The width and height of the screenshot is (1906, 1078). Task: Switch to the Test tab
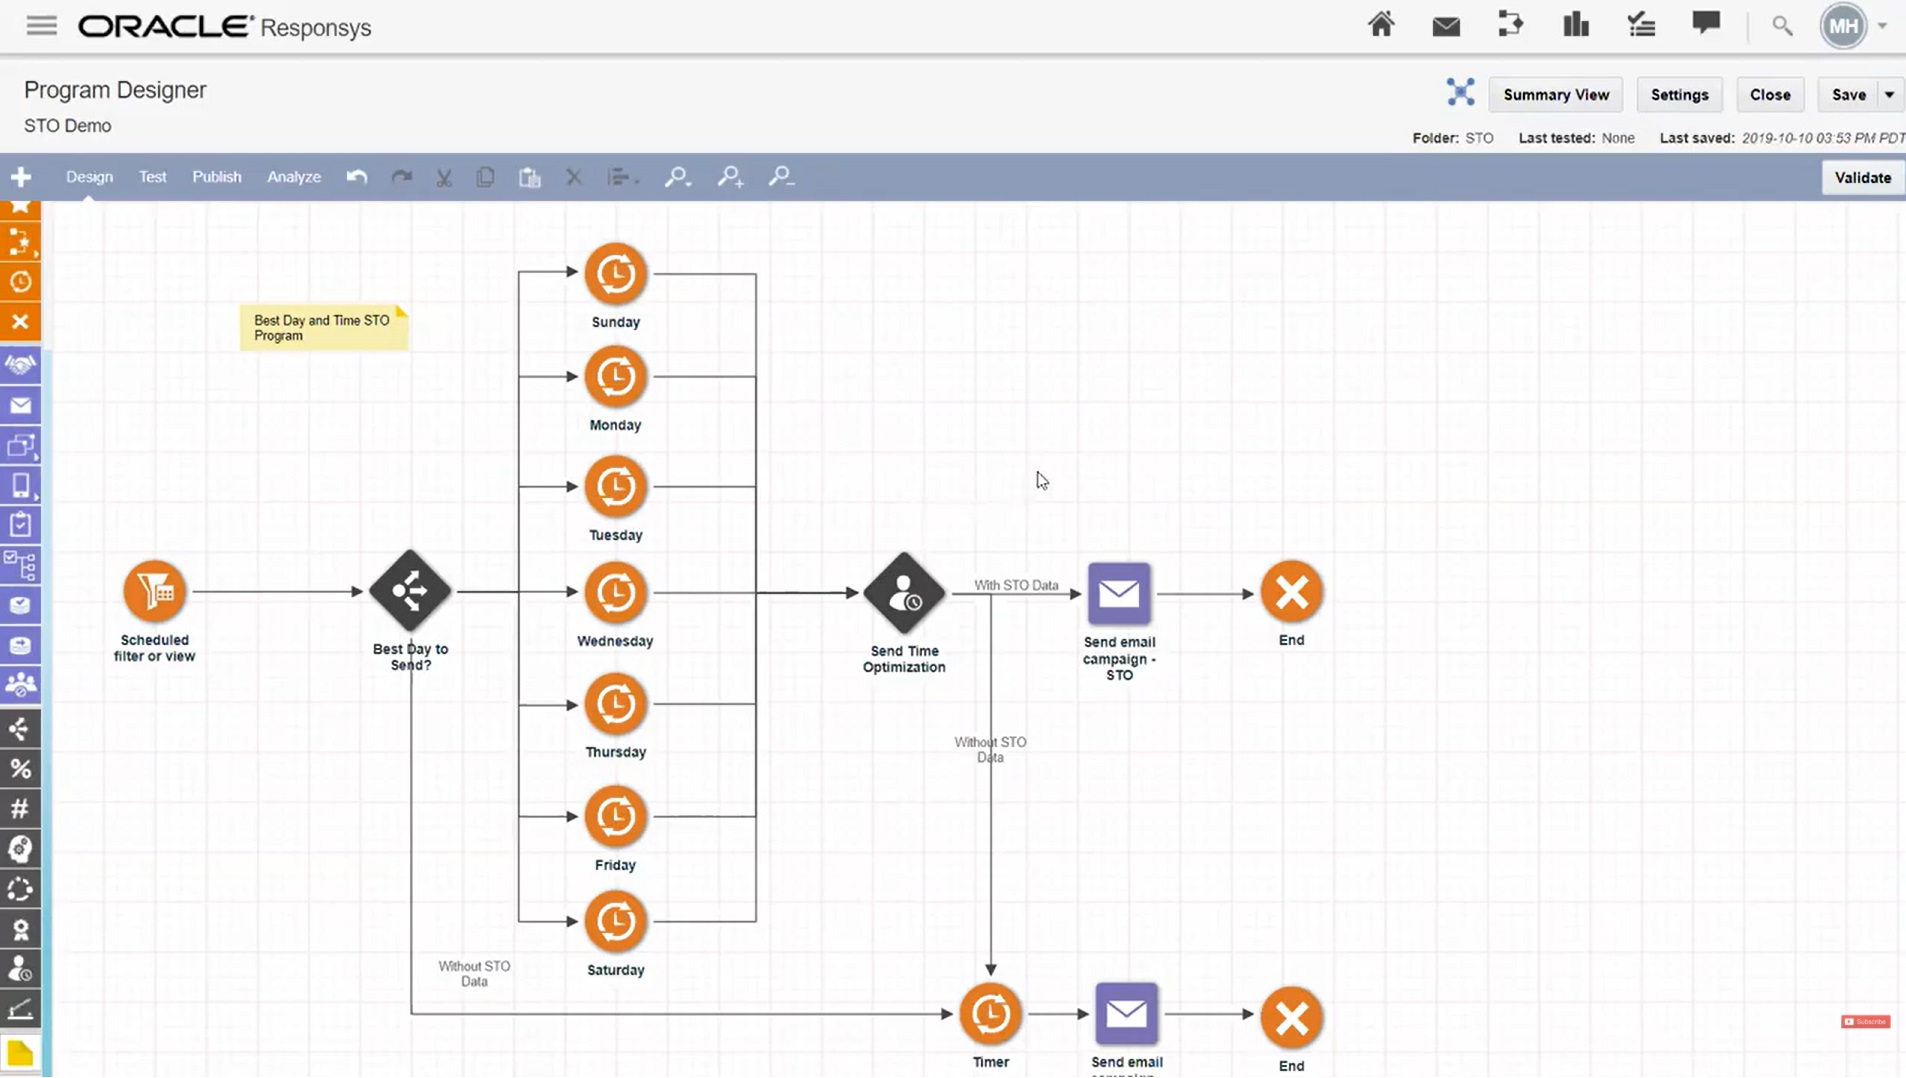coord(152,177)
